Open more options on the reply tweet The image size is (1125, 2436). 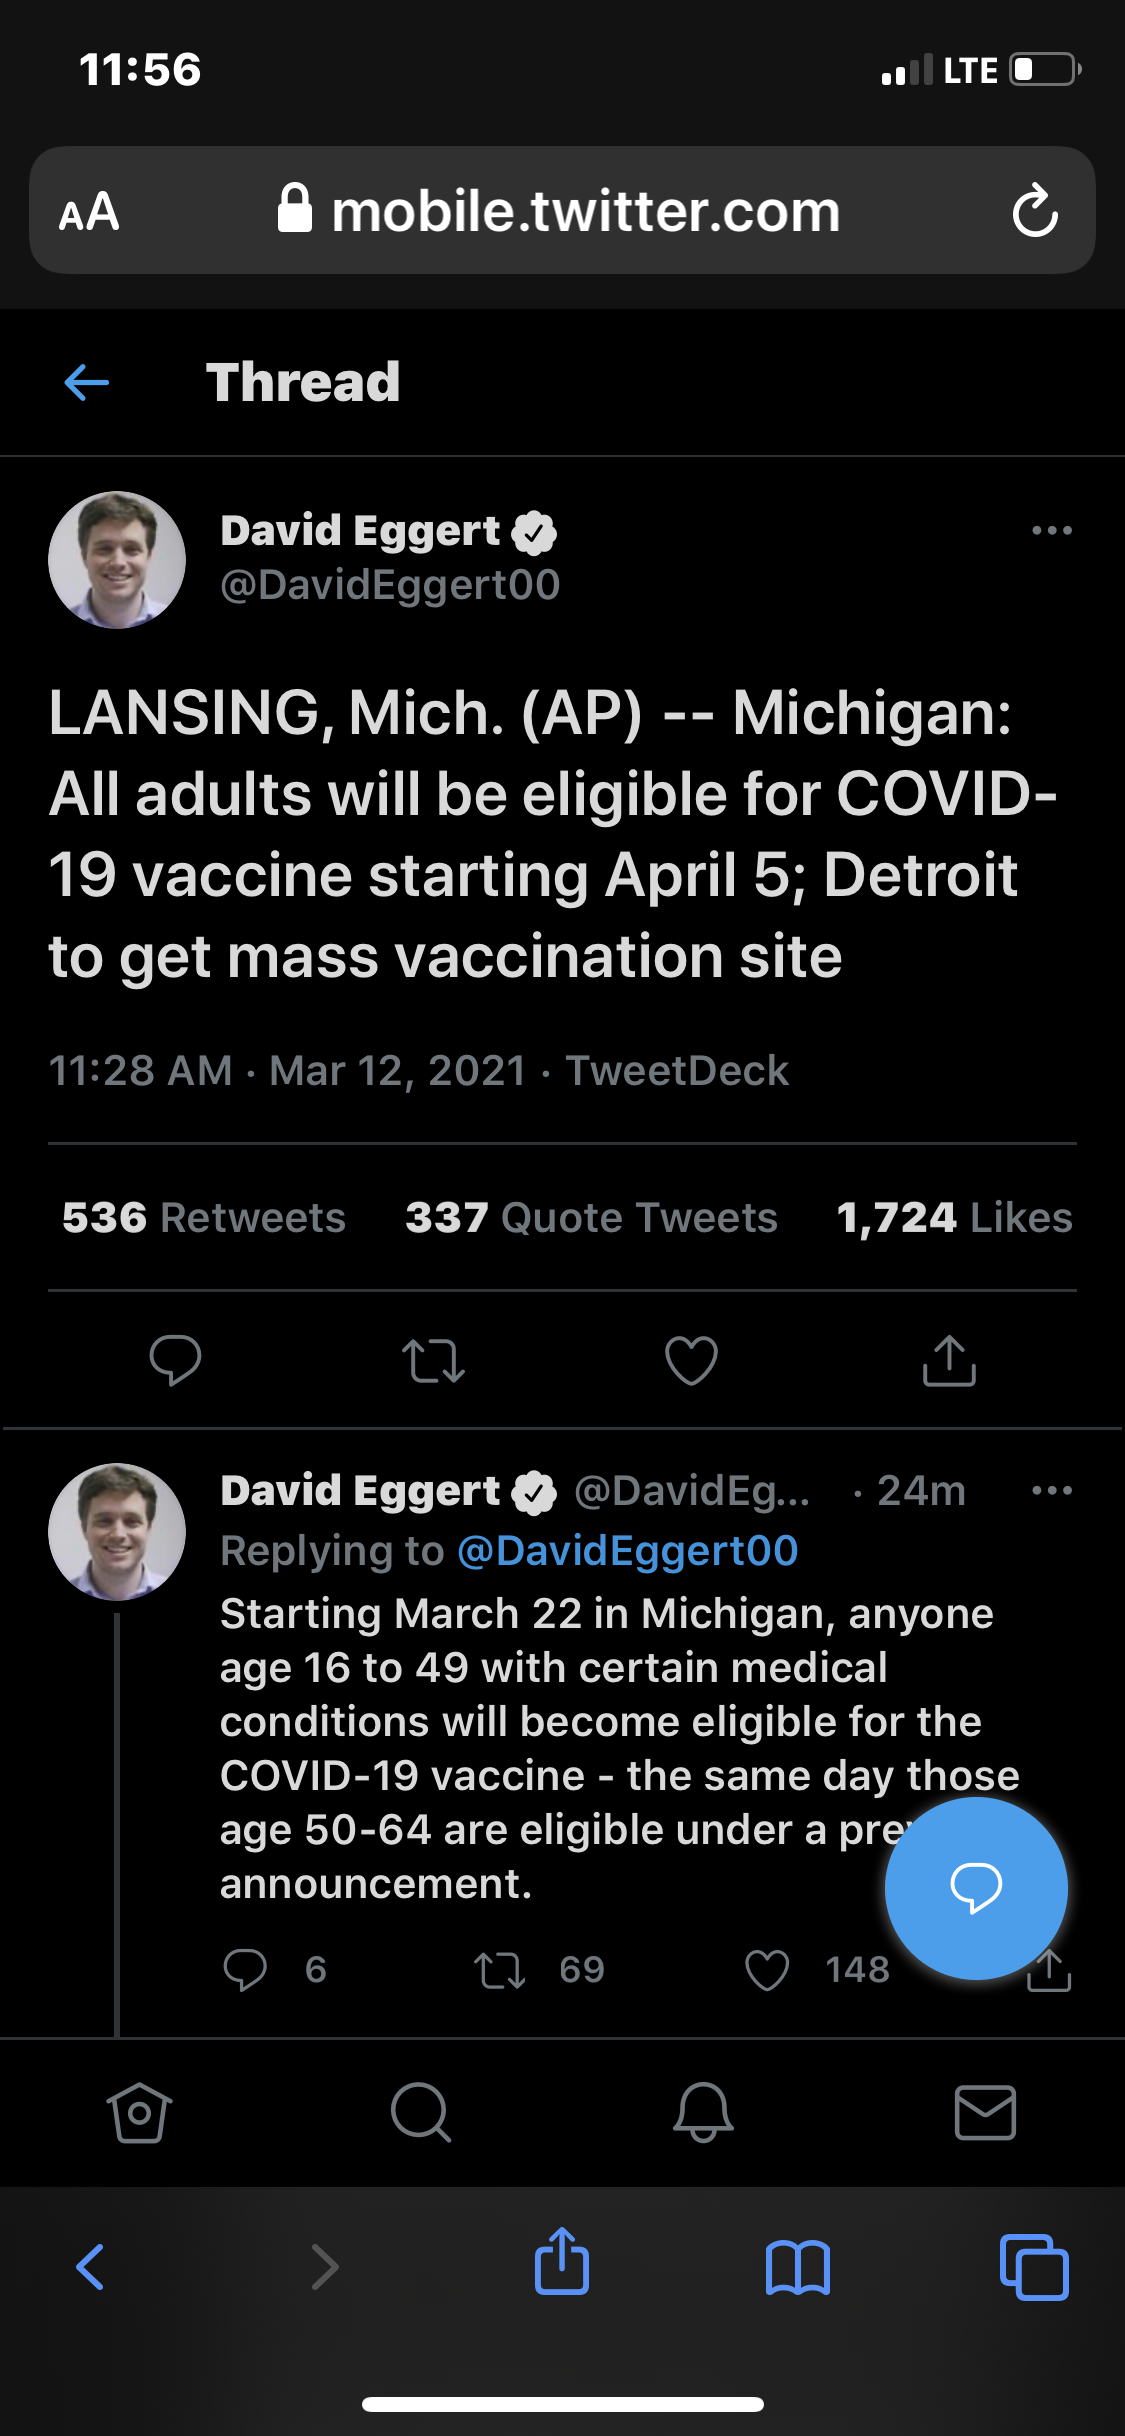coord(1051,1490)
